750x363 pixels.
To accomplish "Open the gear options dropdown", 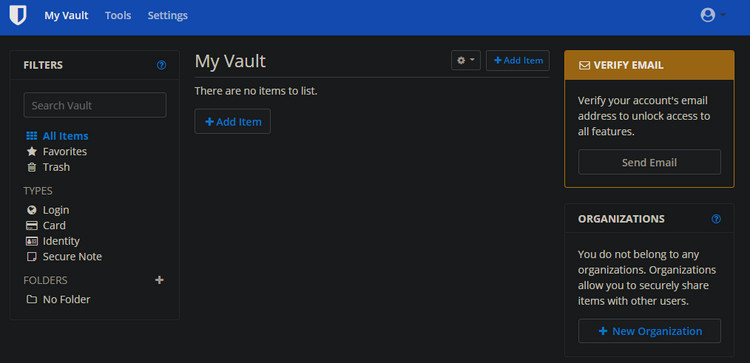I will [x=466, y=61].
